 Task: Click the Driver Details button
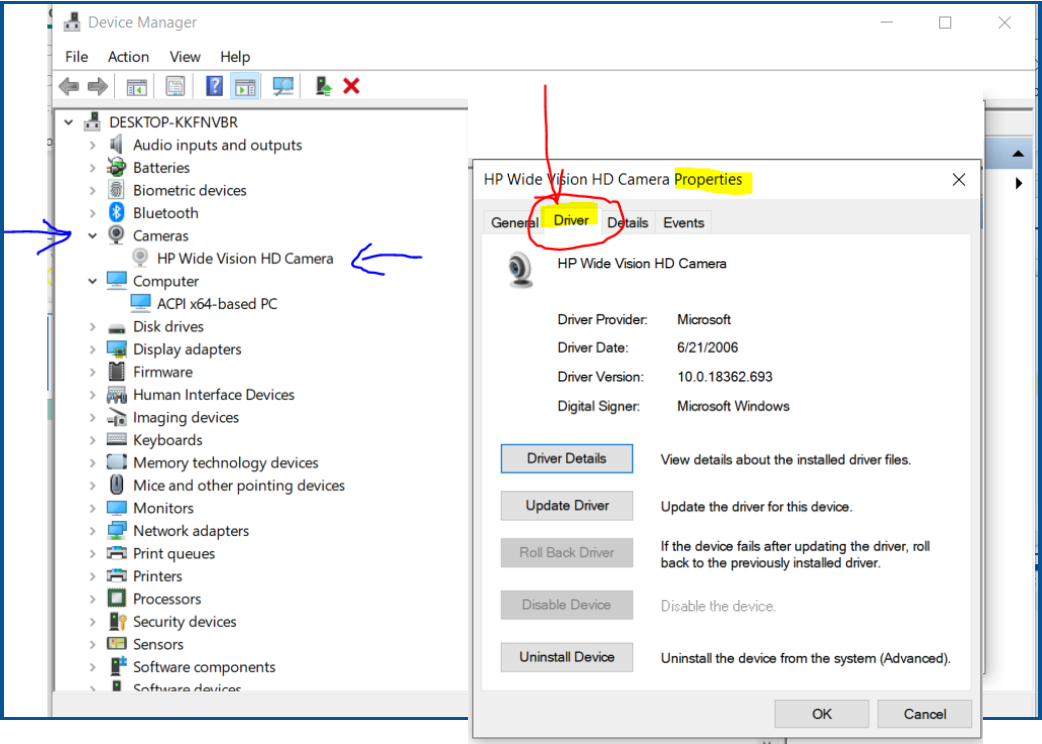pyautogui.click(x=566, y=458)
